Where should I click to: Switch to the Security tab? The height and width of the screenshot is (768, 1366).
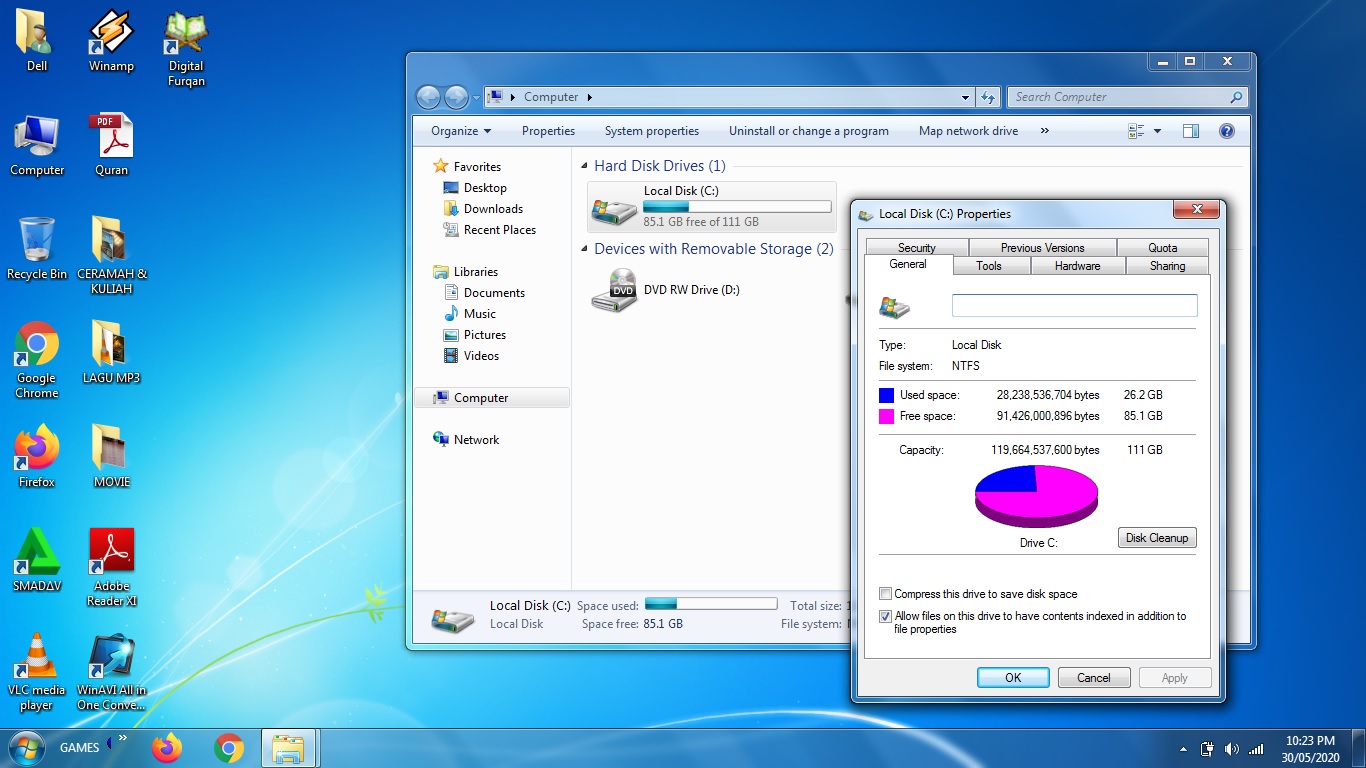[x=916, y=248]
